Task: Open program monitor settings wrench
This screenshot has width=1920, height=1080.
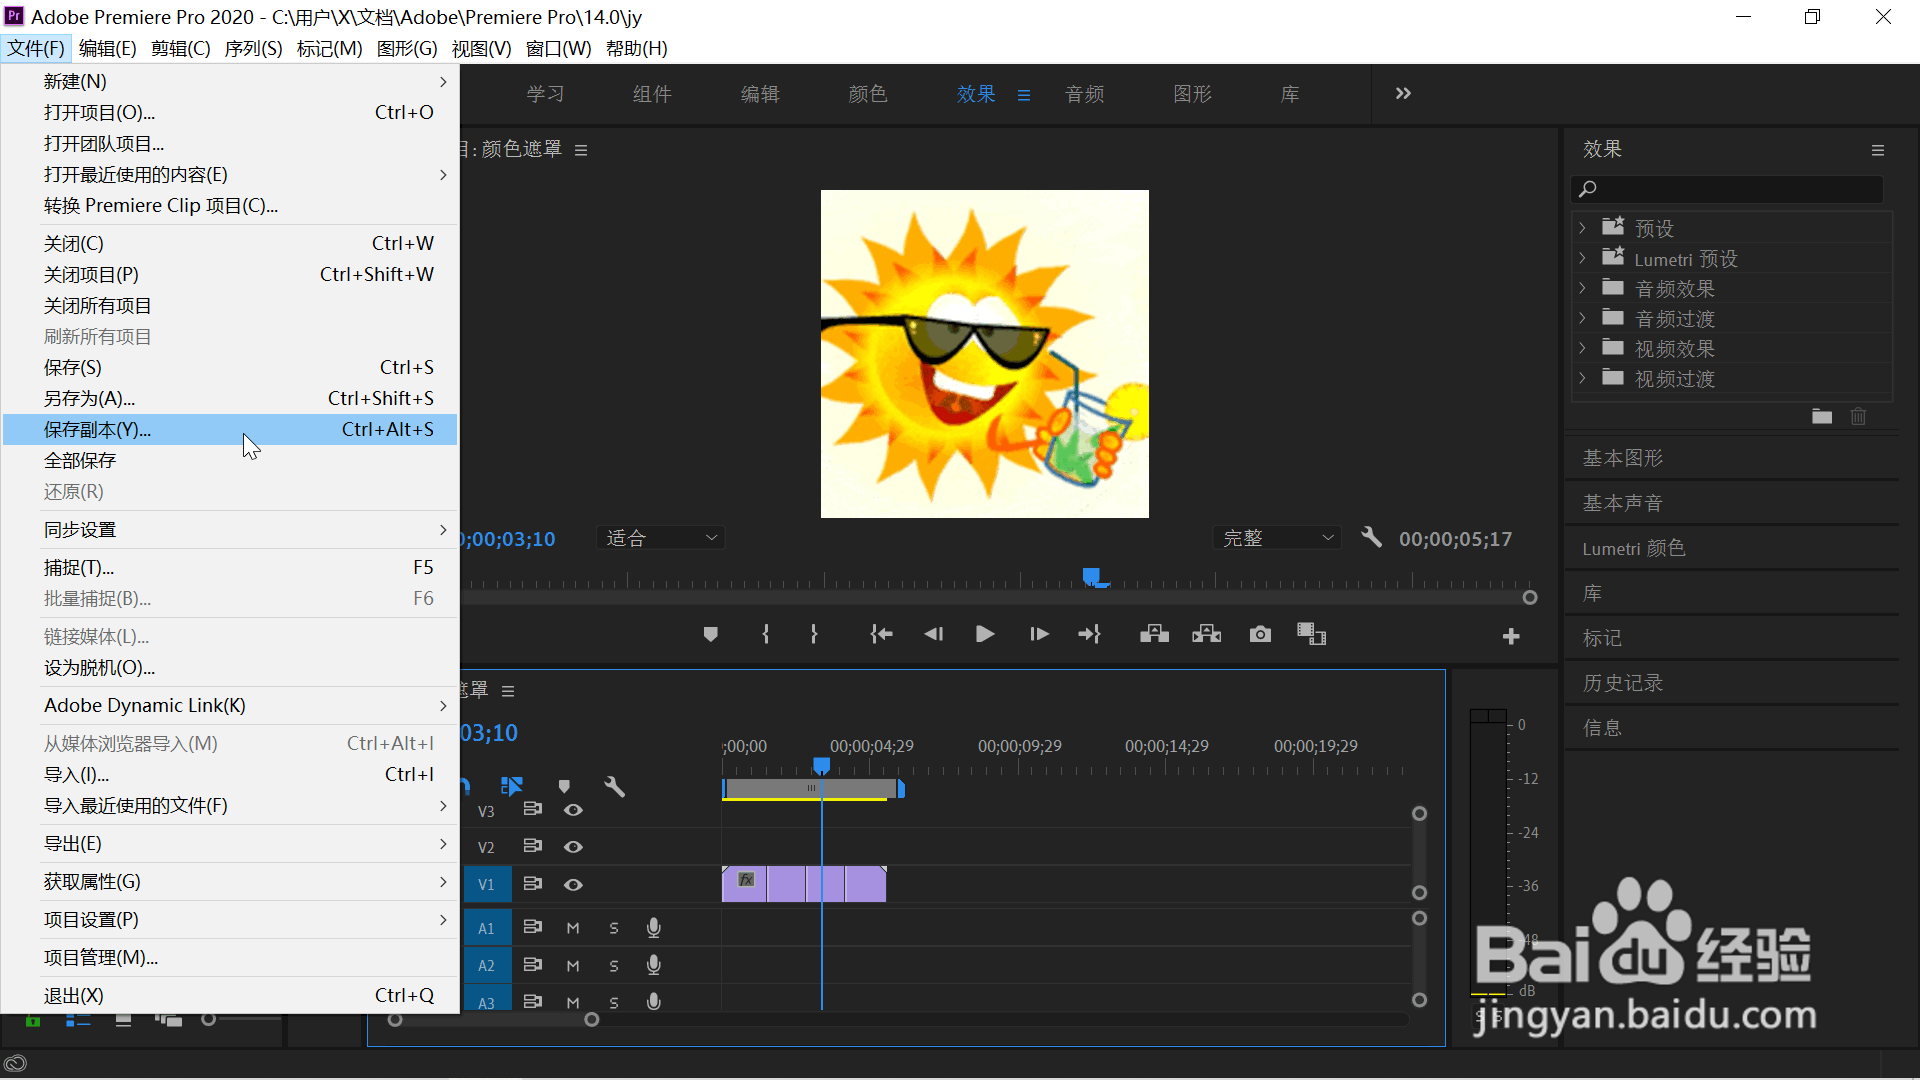Action: (1372, 538)
